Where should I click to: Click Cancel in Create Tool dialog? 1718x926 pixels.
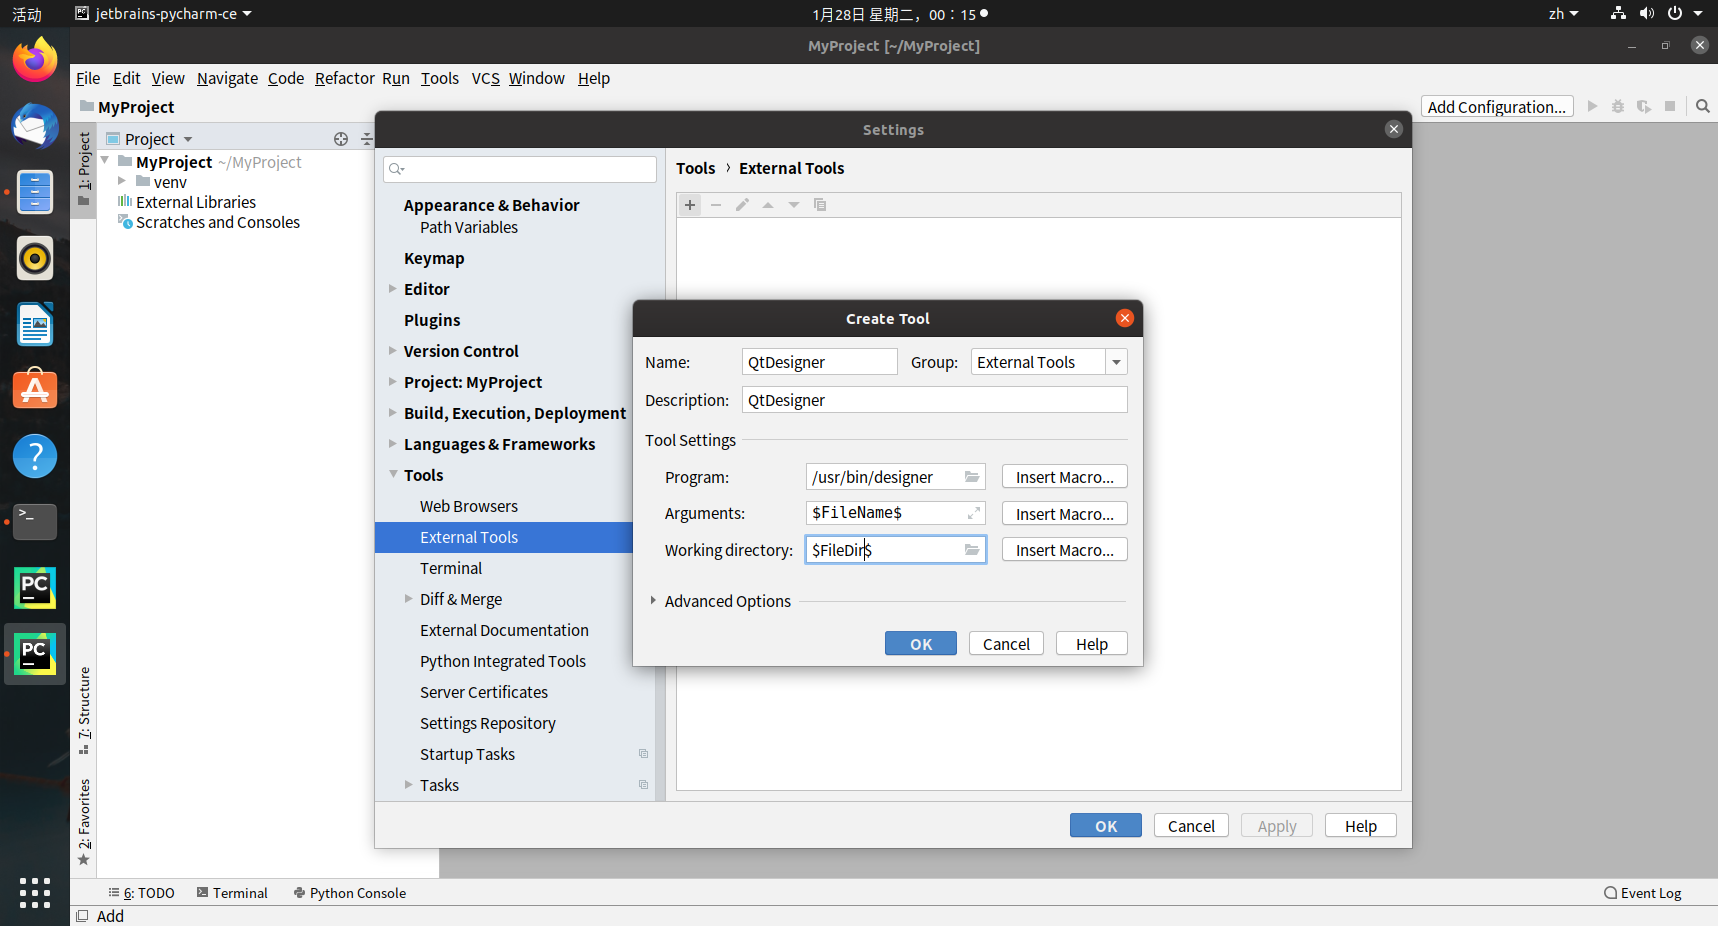tap(1006, 644)
